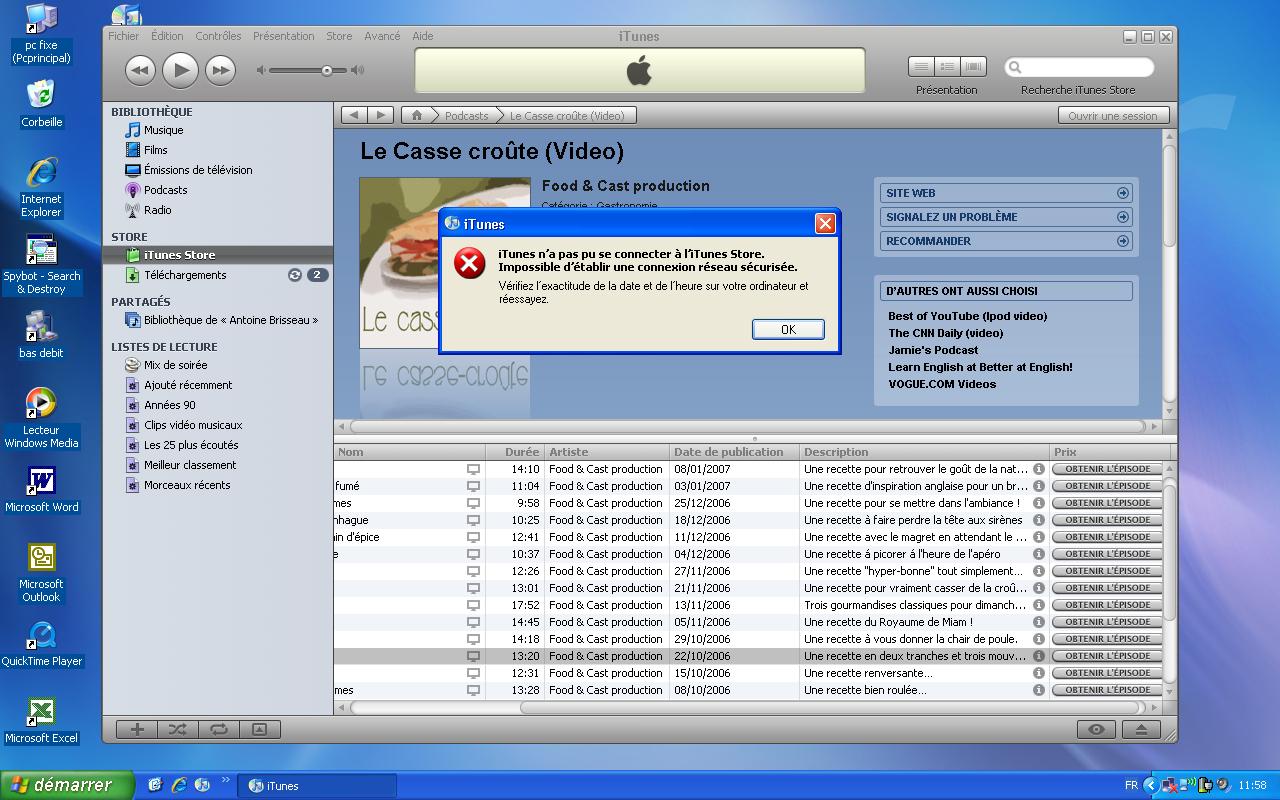Show info for the 25/12/2006 episode
The width and height of the screenshot is (1280, 800).
coord(1039,503)
